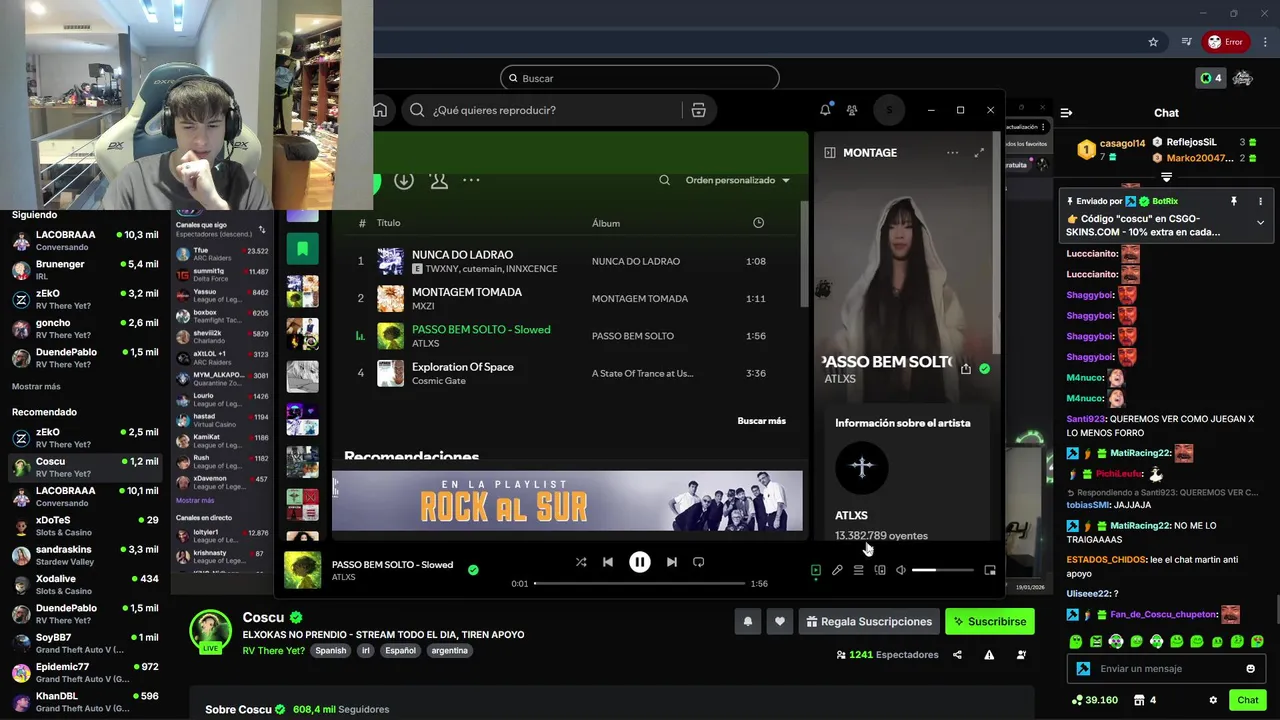Toggle saved checkmark beside PASSO BEM SOLTO - Slowed
Image resolution: width=1280 pixels, height=720 pixels.
[x=473, y=570]
